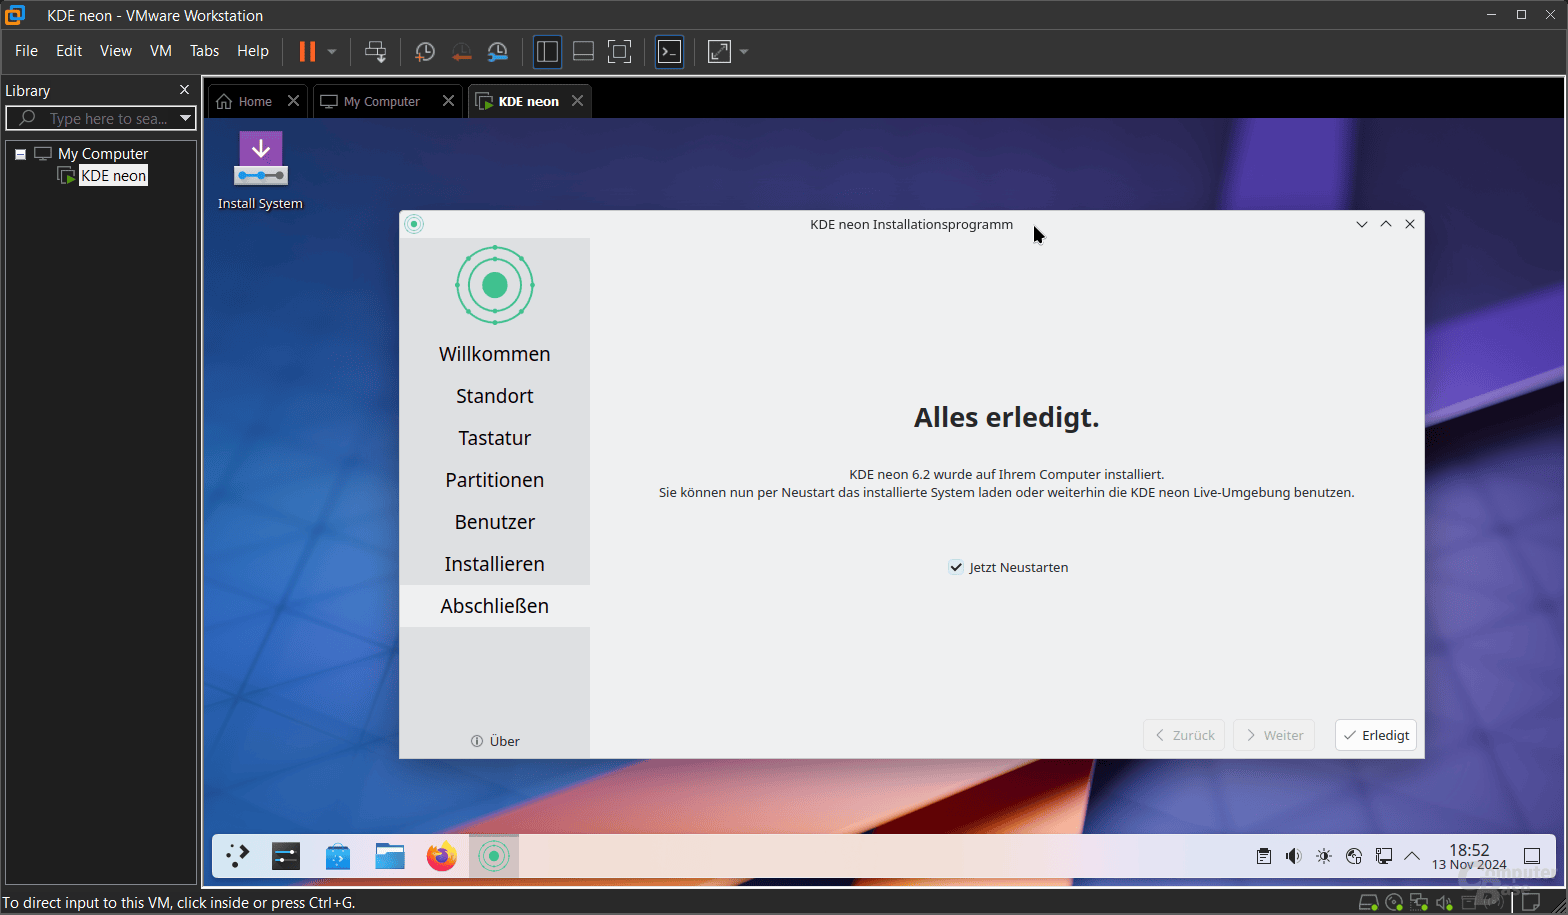The image size is (1568, 915).
Task: Open Discover software center from taskbar
Action: click(x=338, y=856)
